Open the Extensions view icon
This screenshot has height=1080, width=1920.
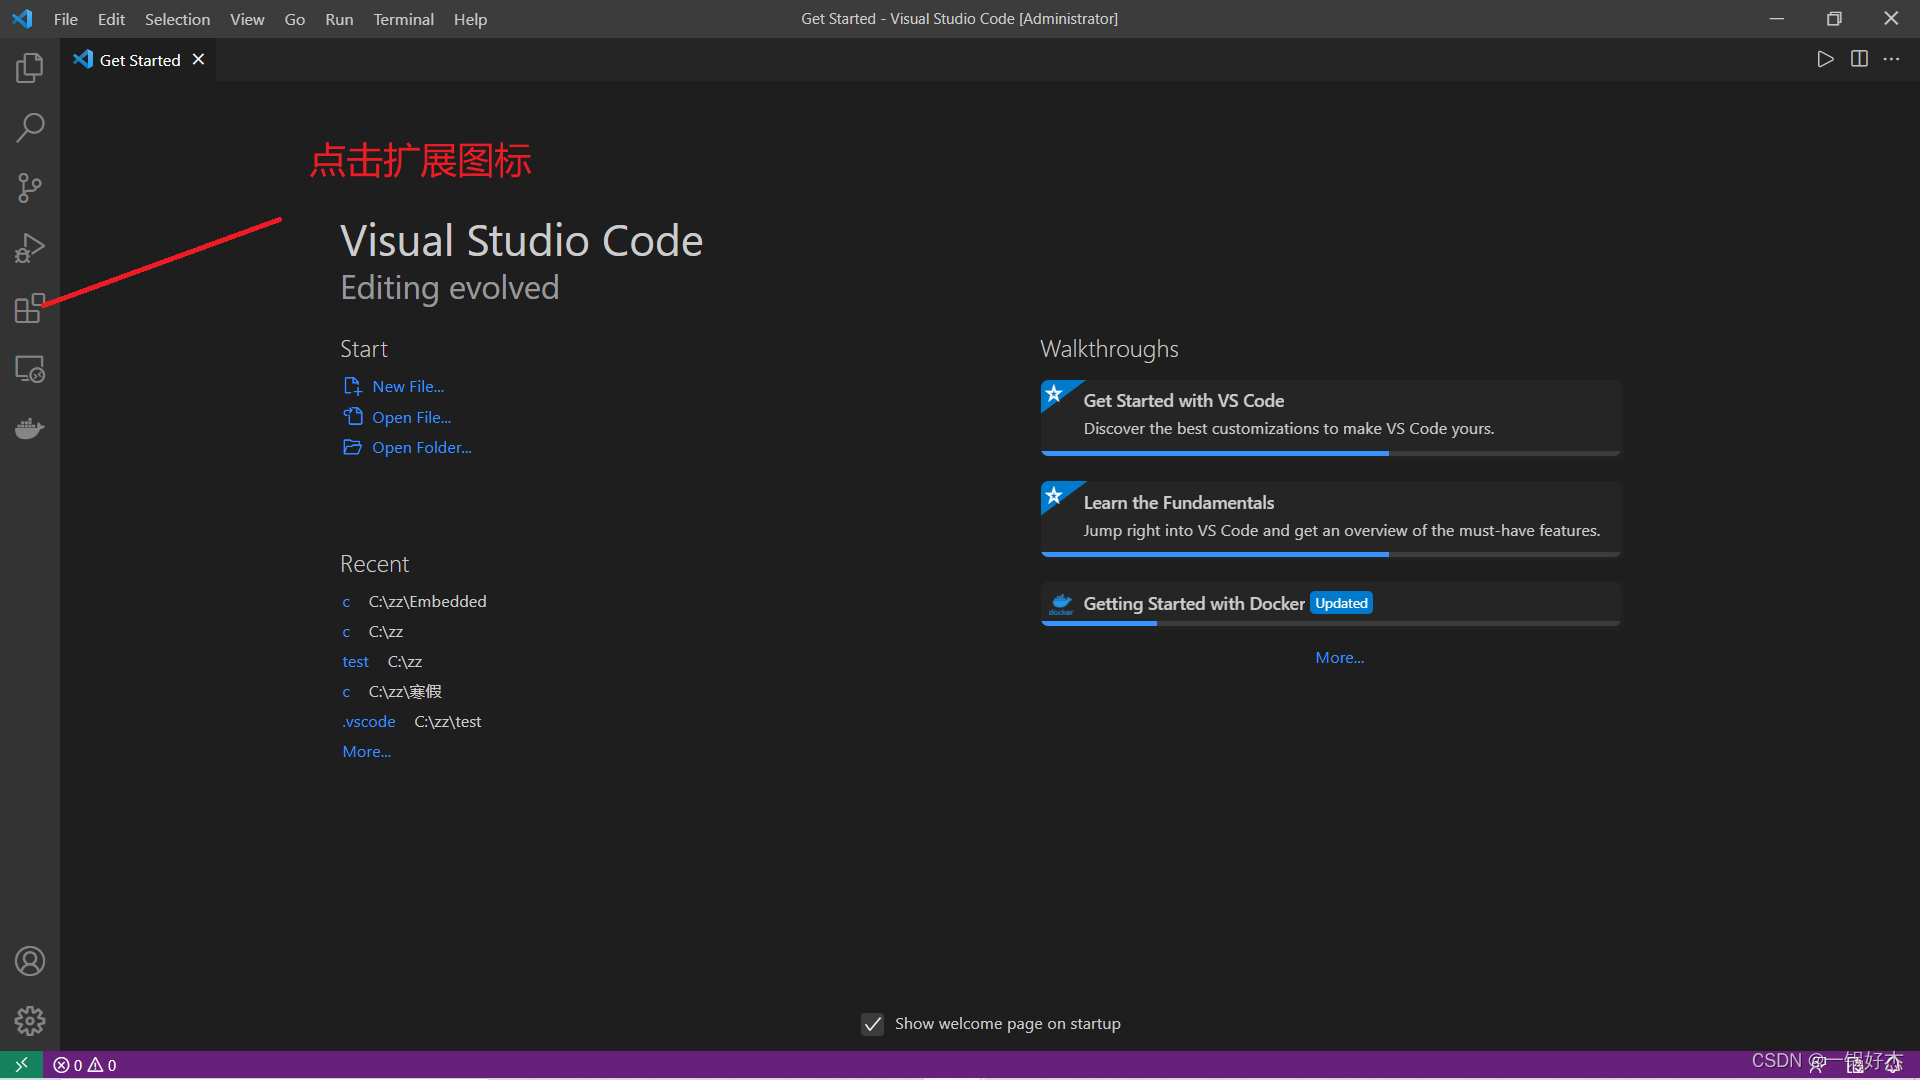click(x=30, y=308)
